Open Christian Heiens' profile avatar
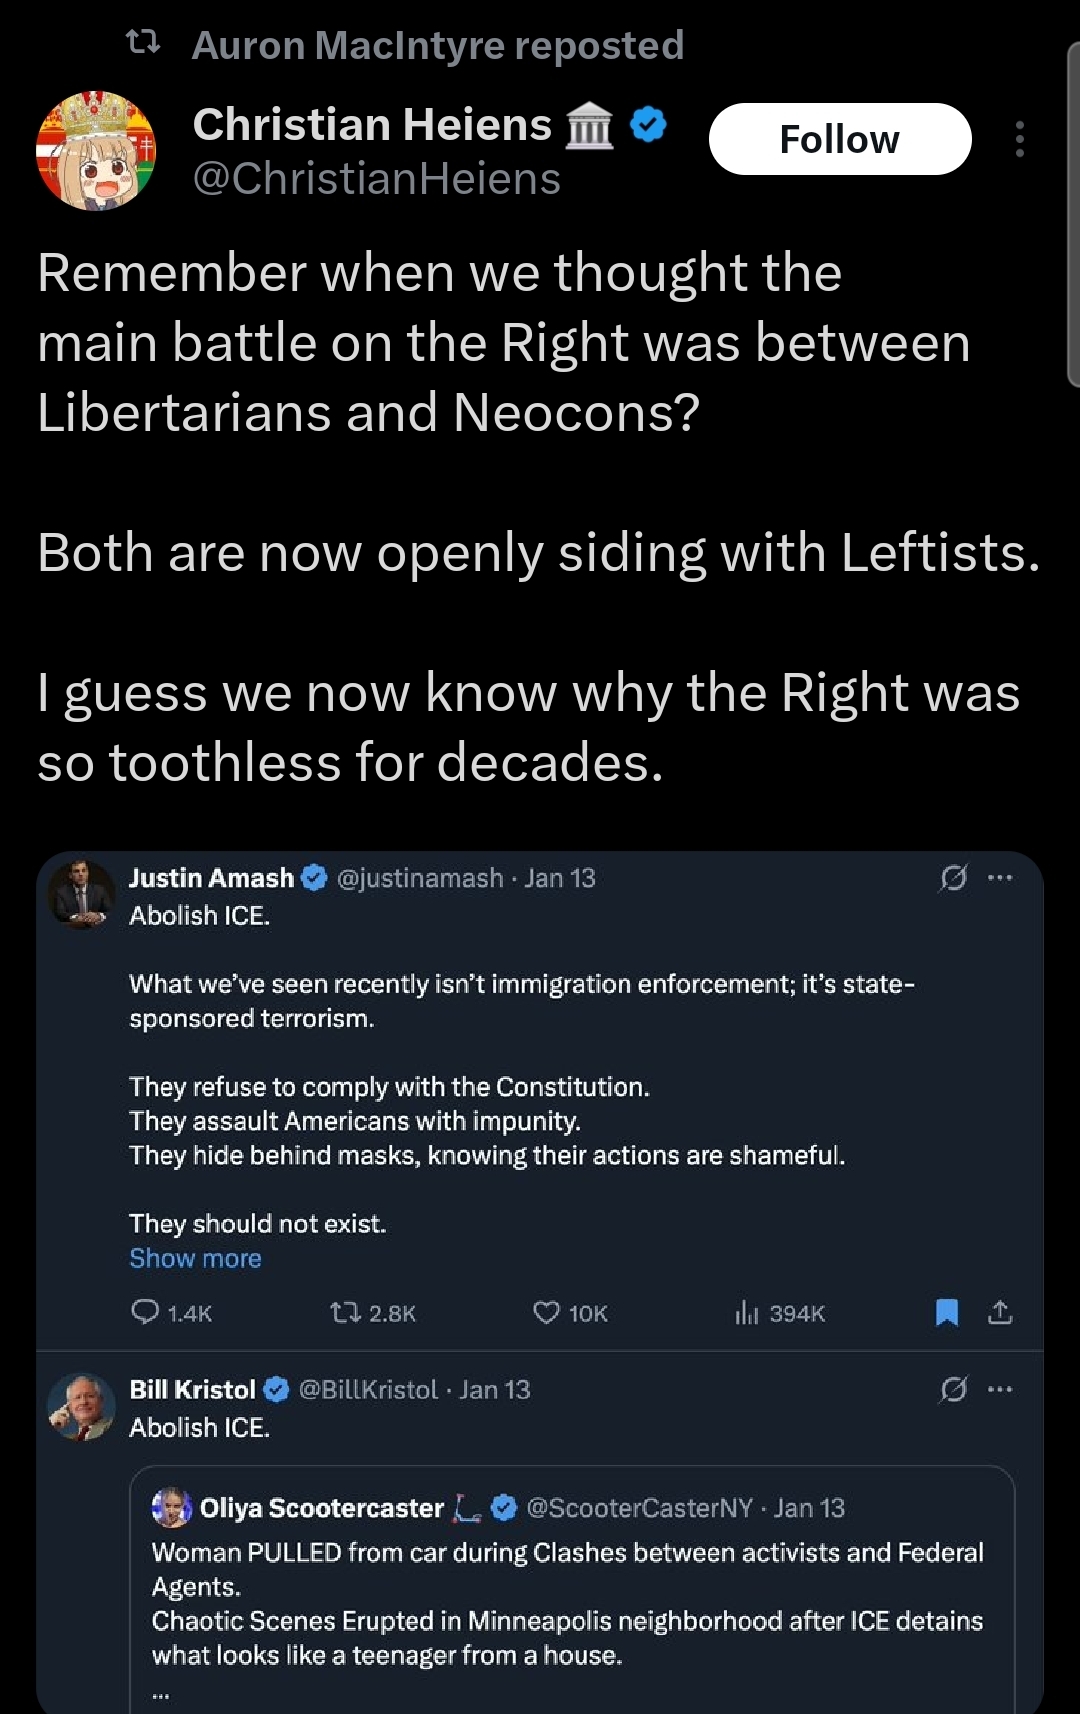Screen dimensions: 1080x1714 click(96, 151)
